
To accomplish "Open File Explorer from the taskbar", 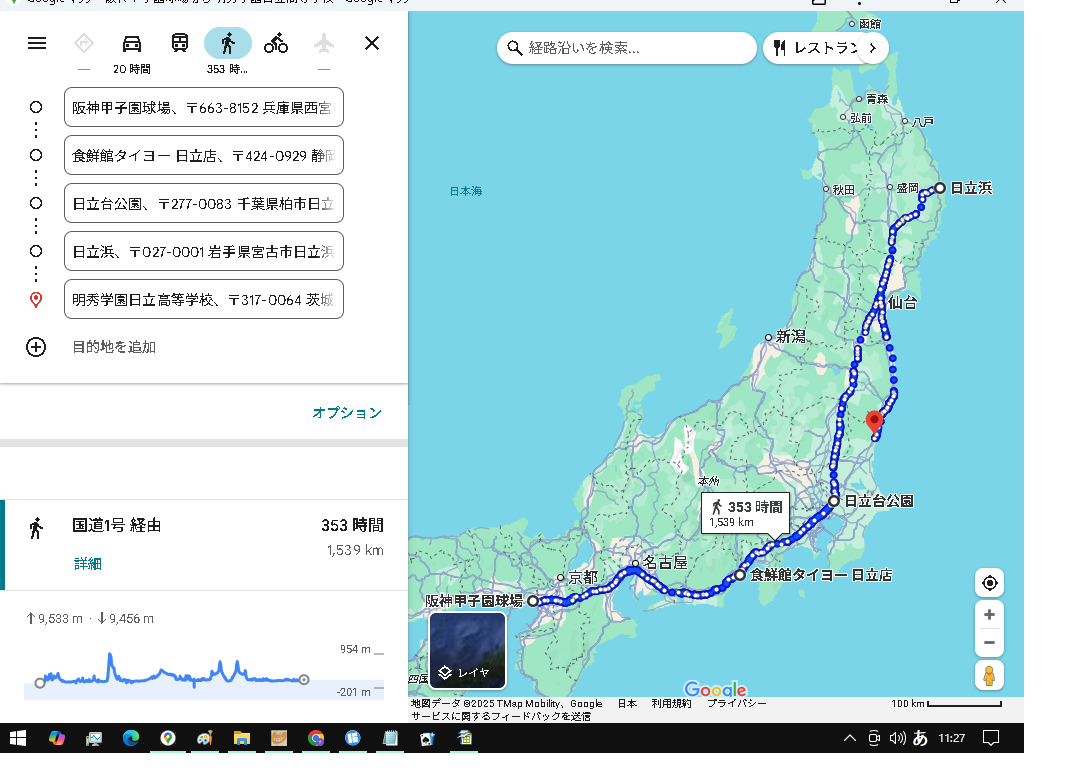I will pyautogui.click(x=242, y=738).
